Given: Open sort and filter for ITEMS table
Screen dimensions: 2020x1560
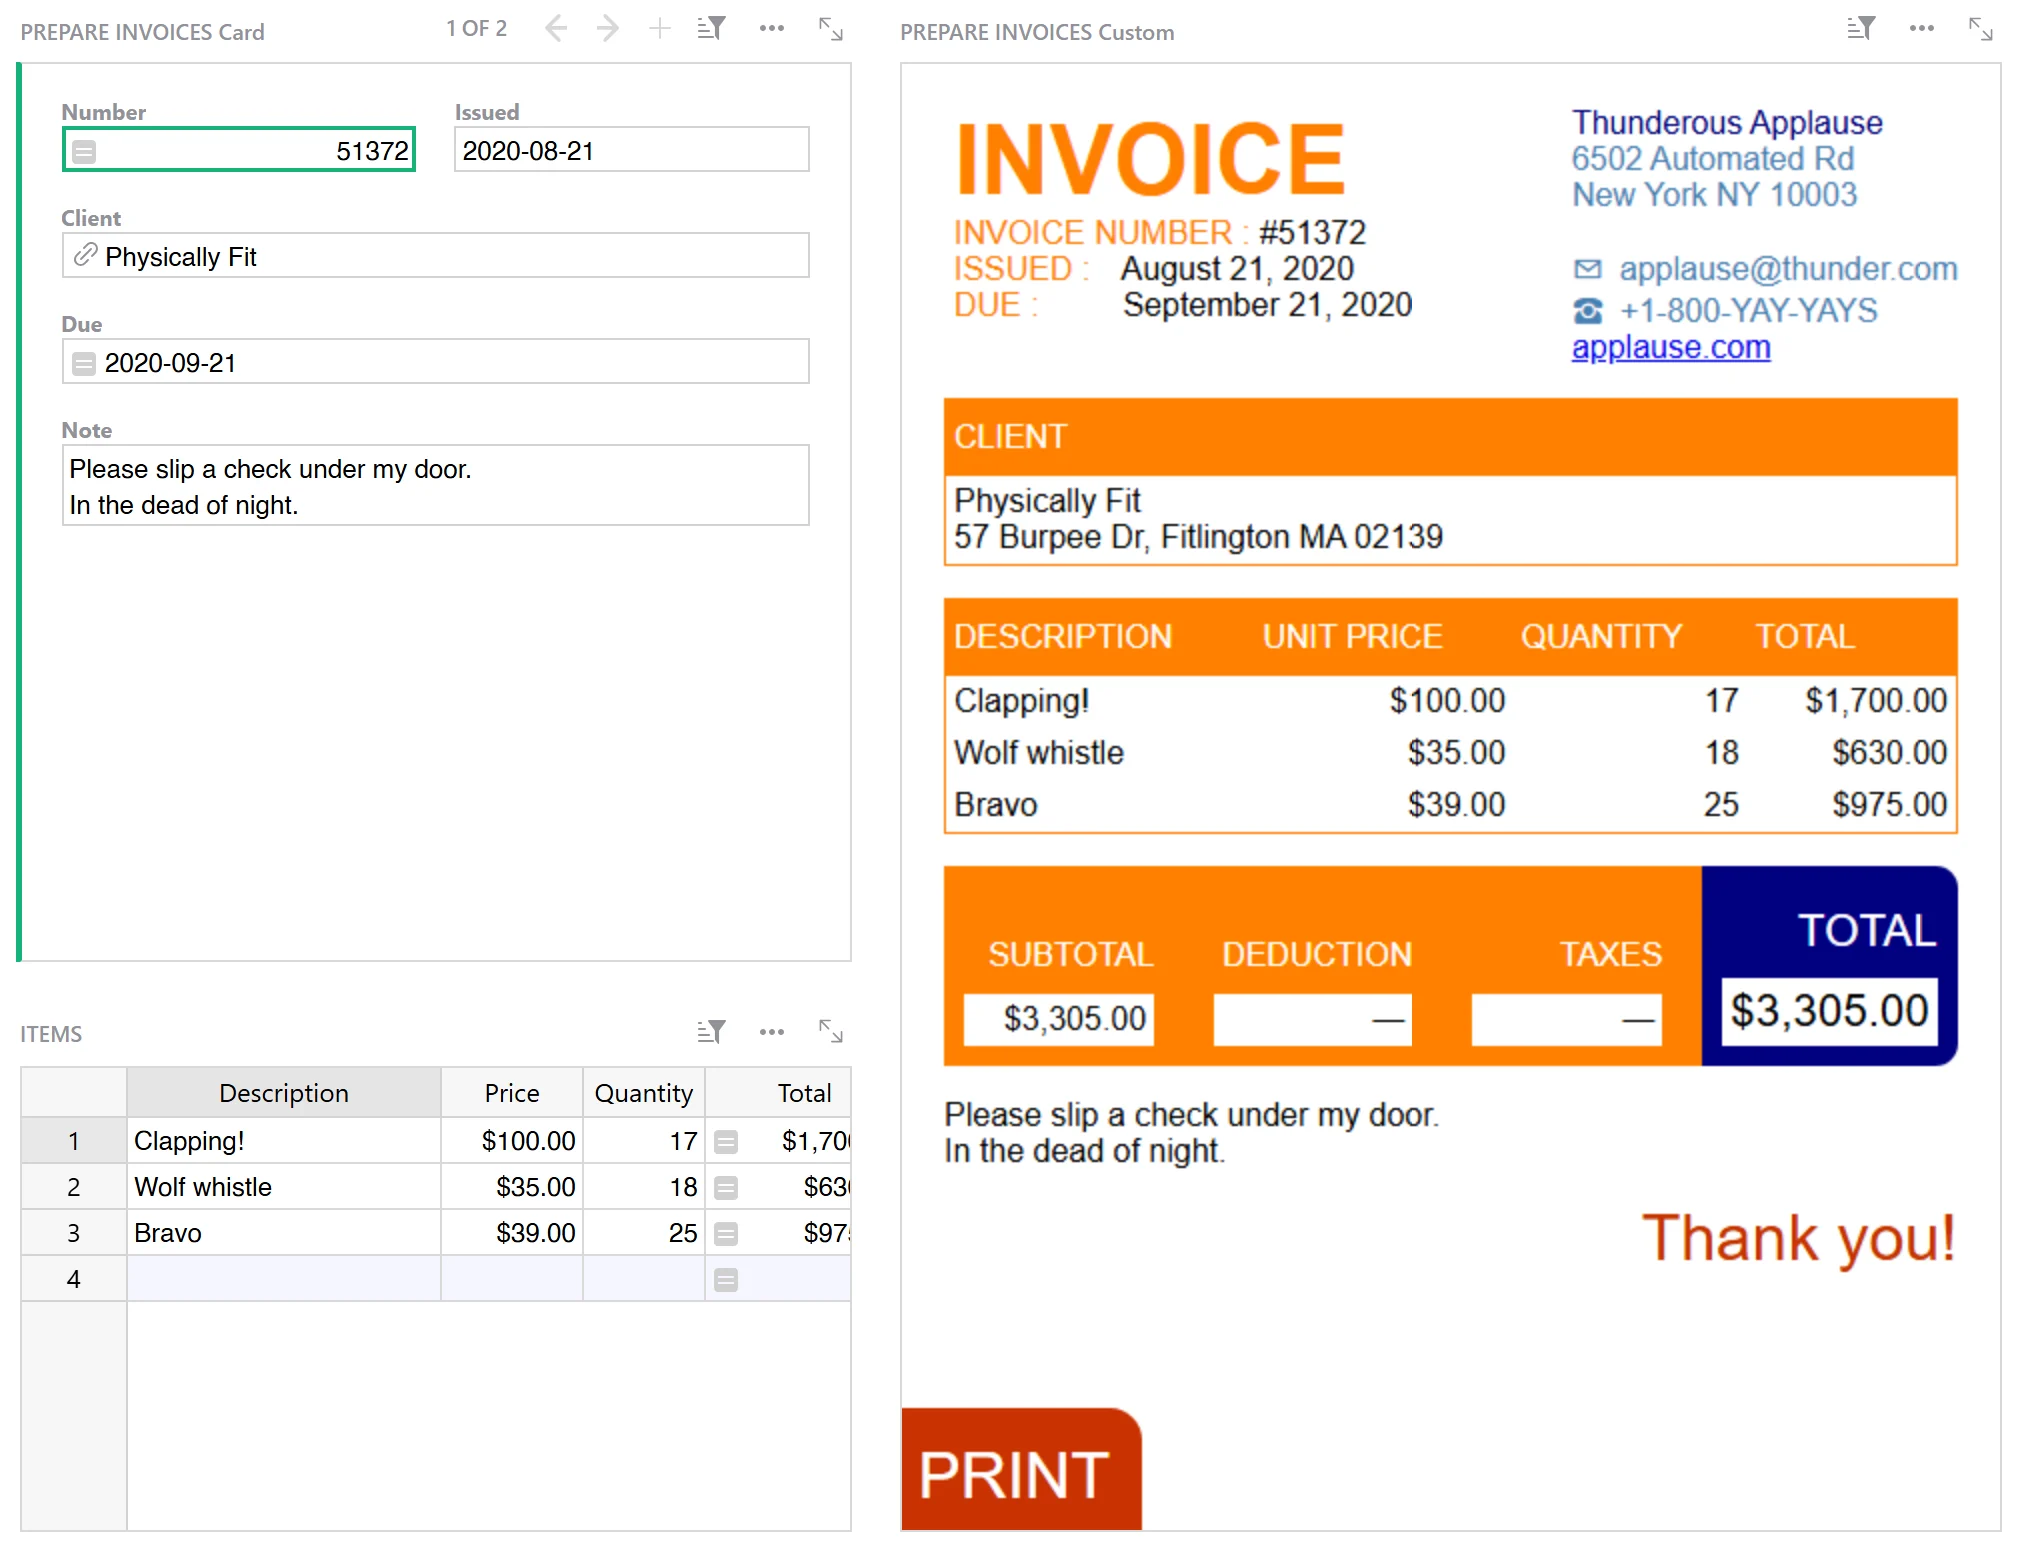Looking at the screenshot, I should (x=711, y=1031).
